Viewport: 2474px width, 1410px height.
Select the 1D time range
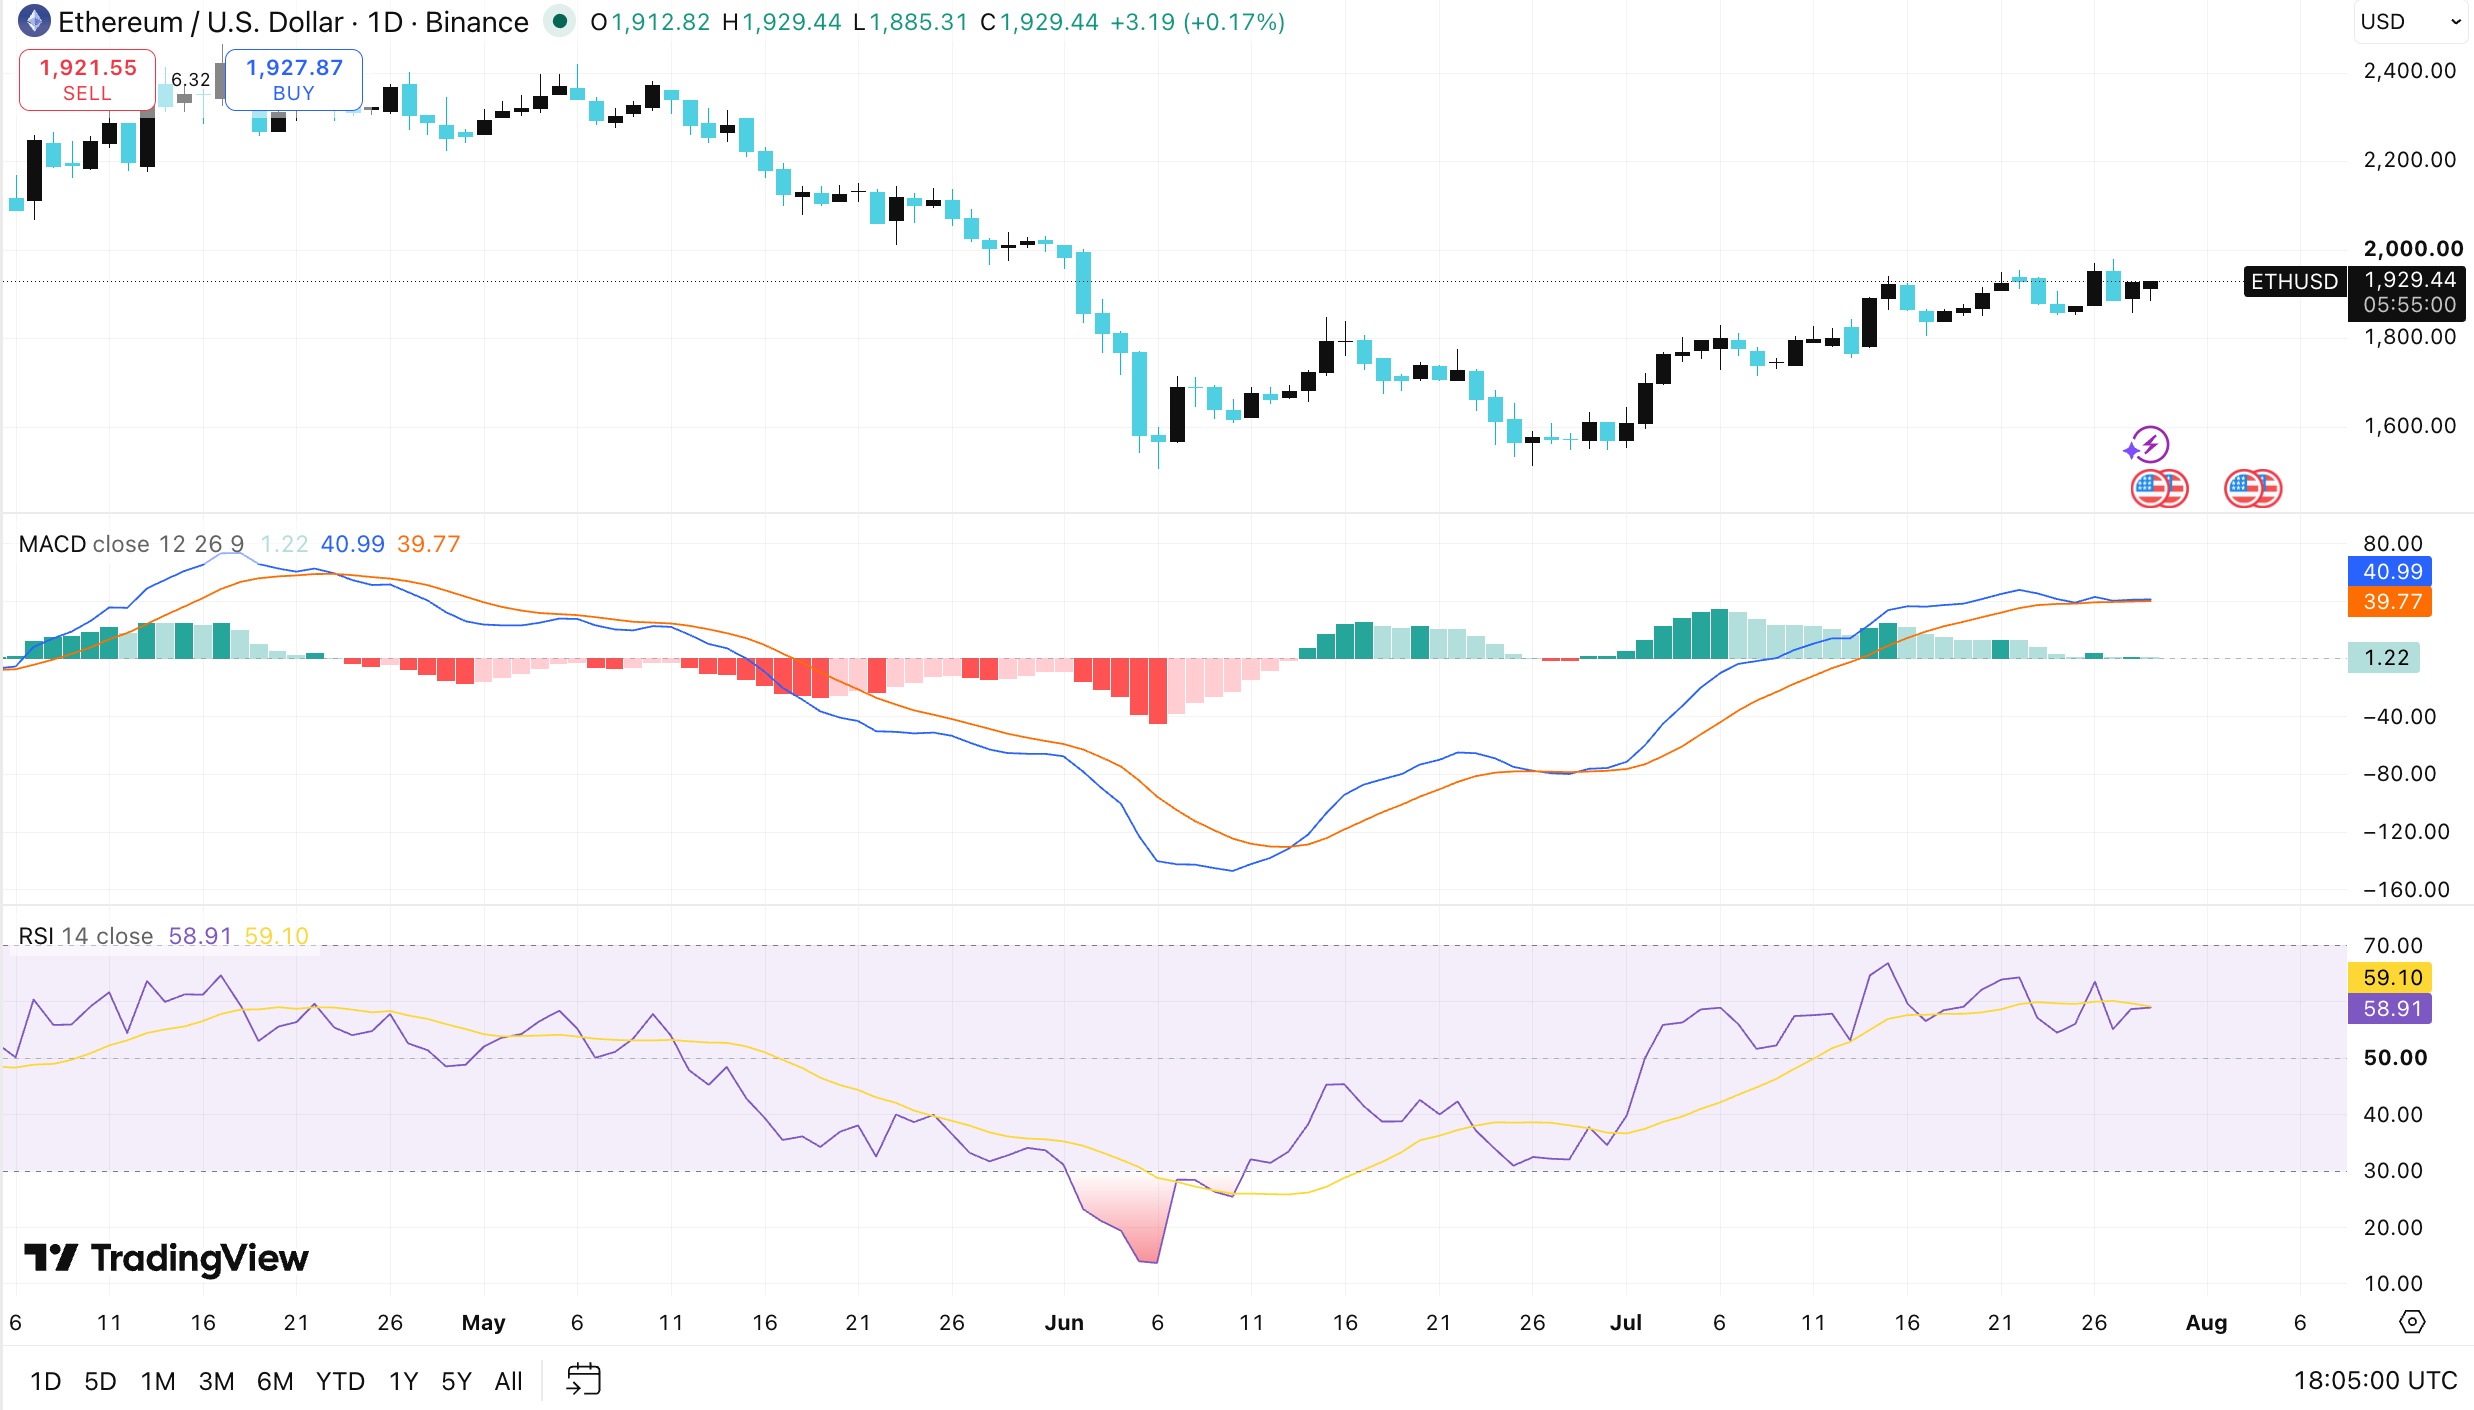pyautogui.click(x=46, y=1381)
